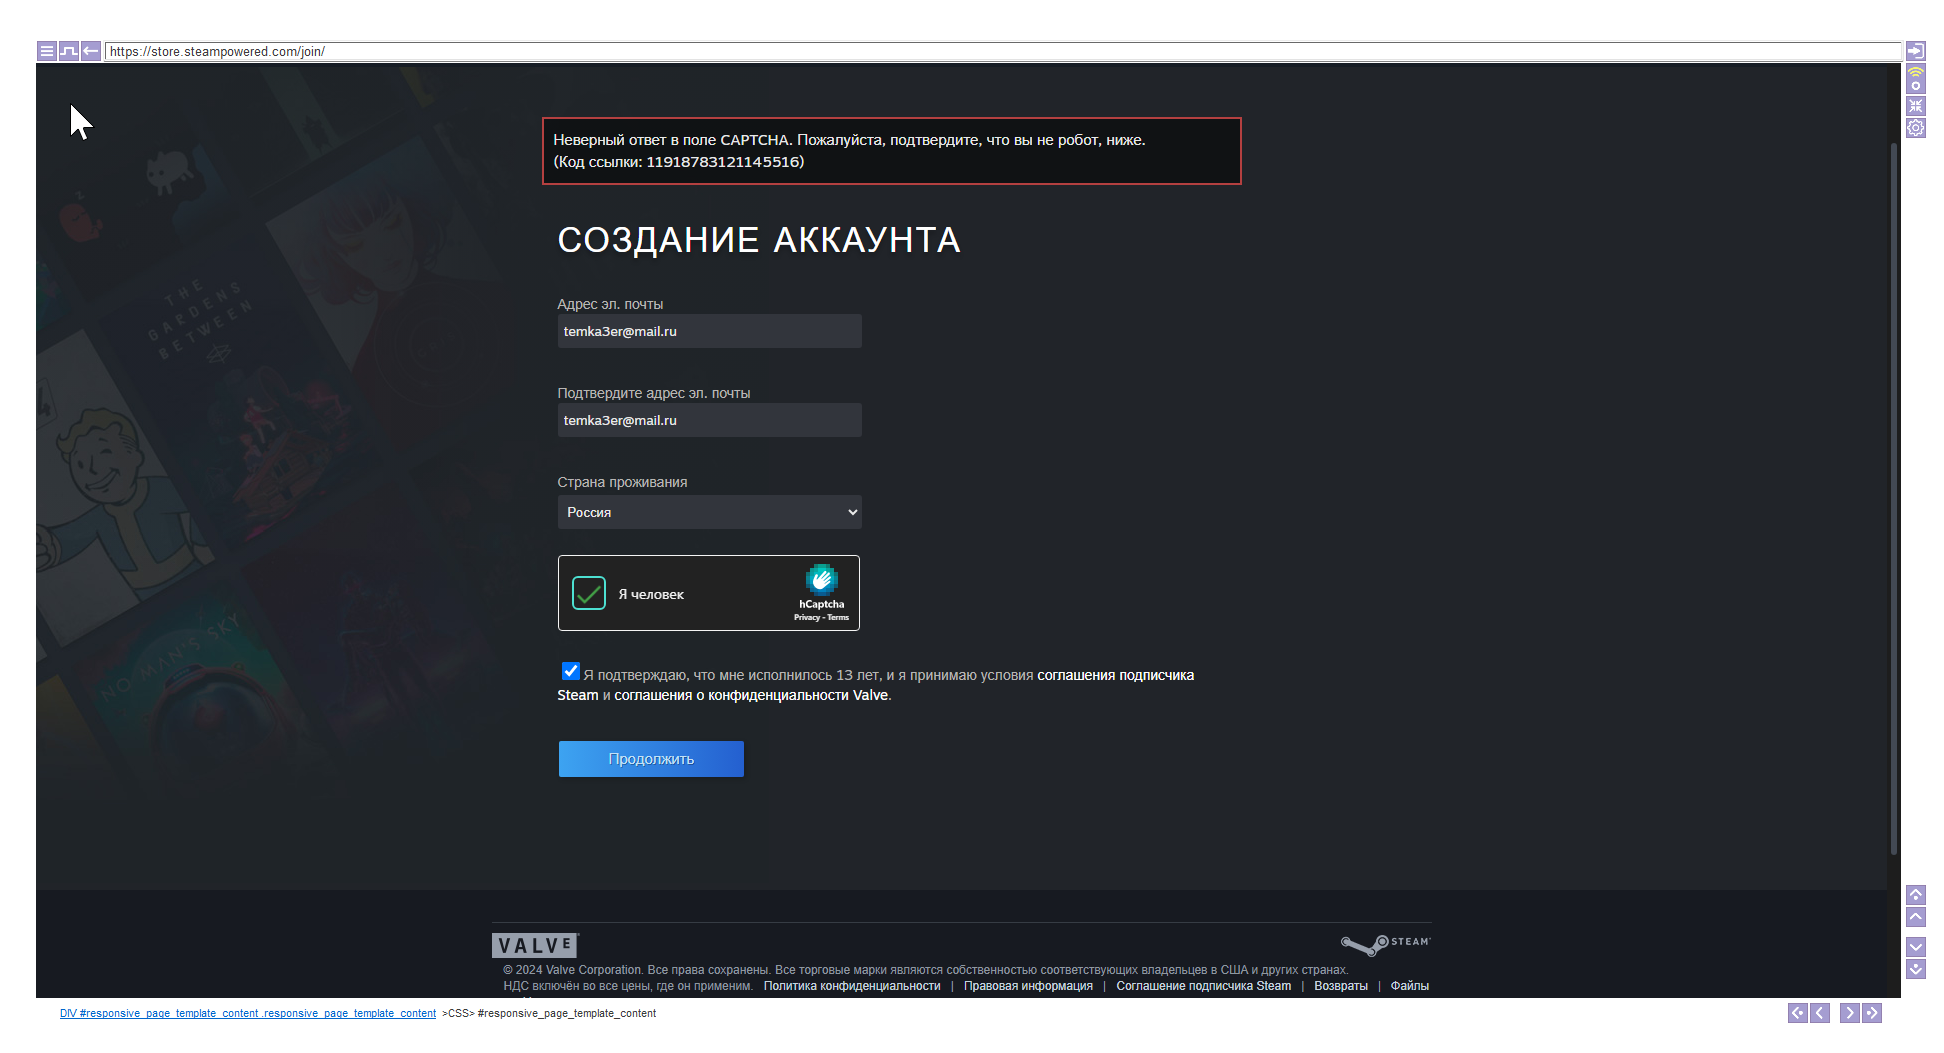Click the Соглашение подписчика Steam link
Viewport: 1944px width, 1053px height.
point(1203,986)
